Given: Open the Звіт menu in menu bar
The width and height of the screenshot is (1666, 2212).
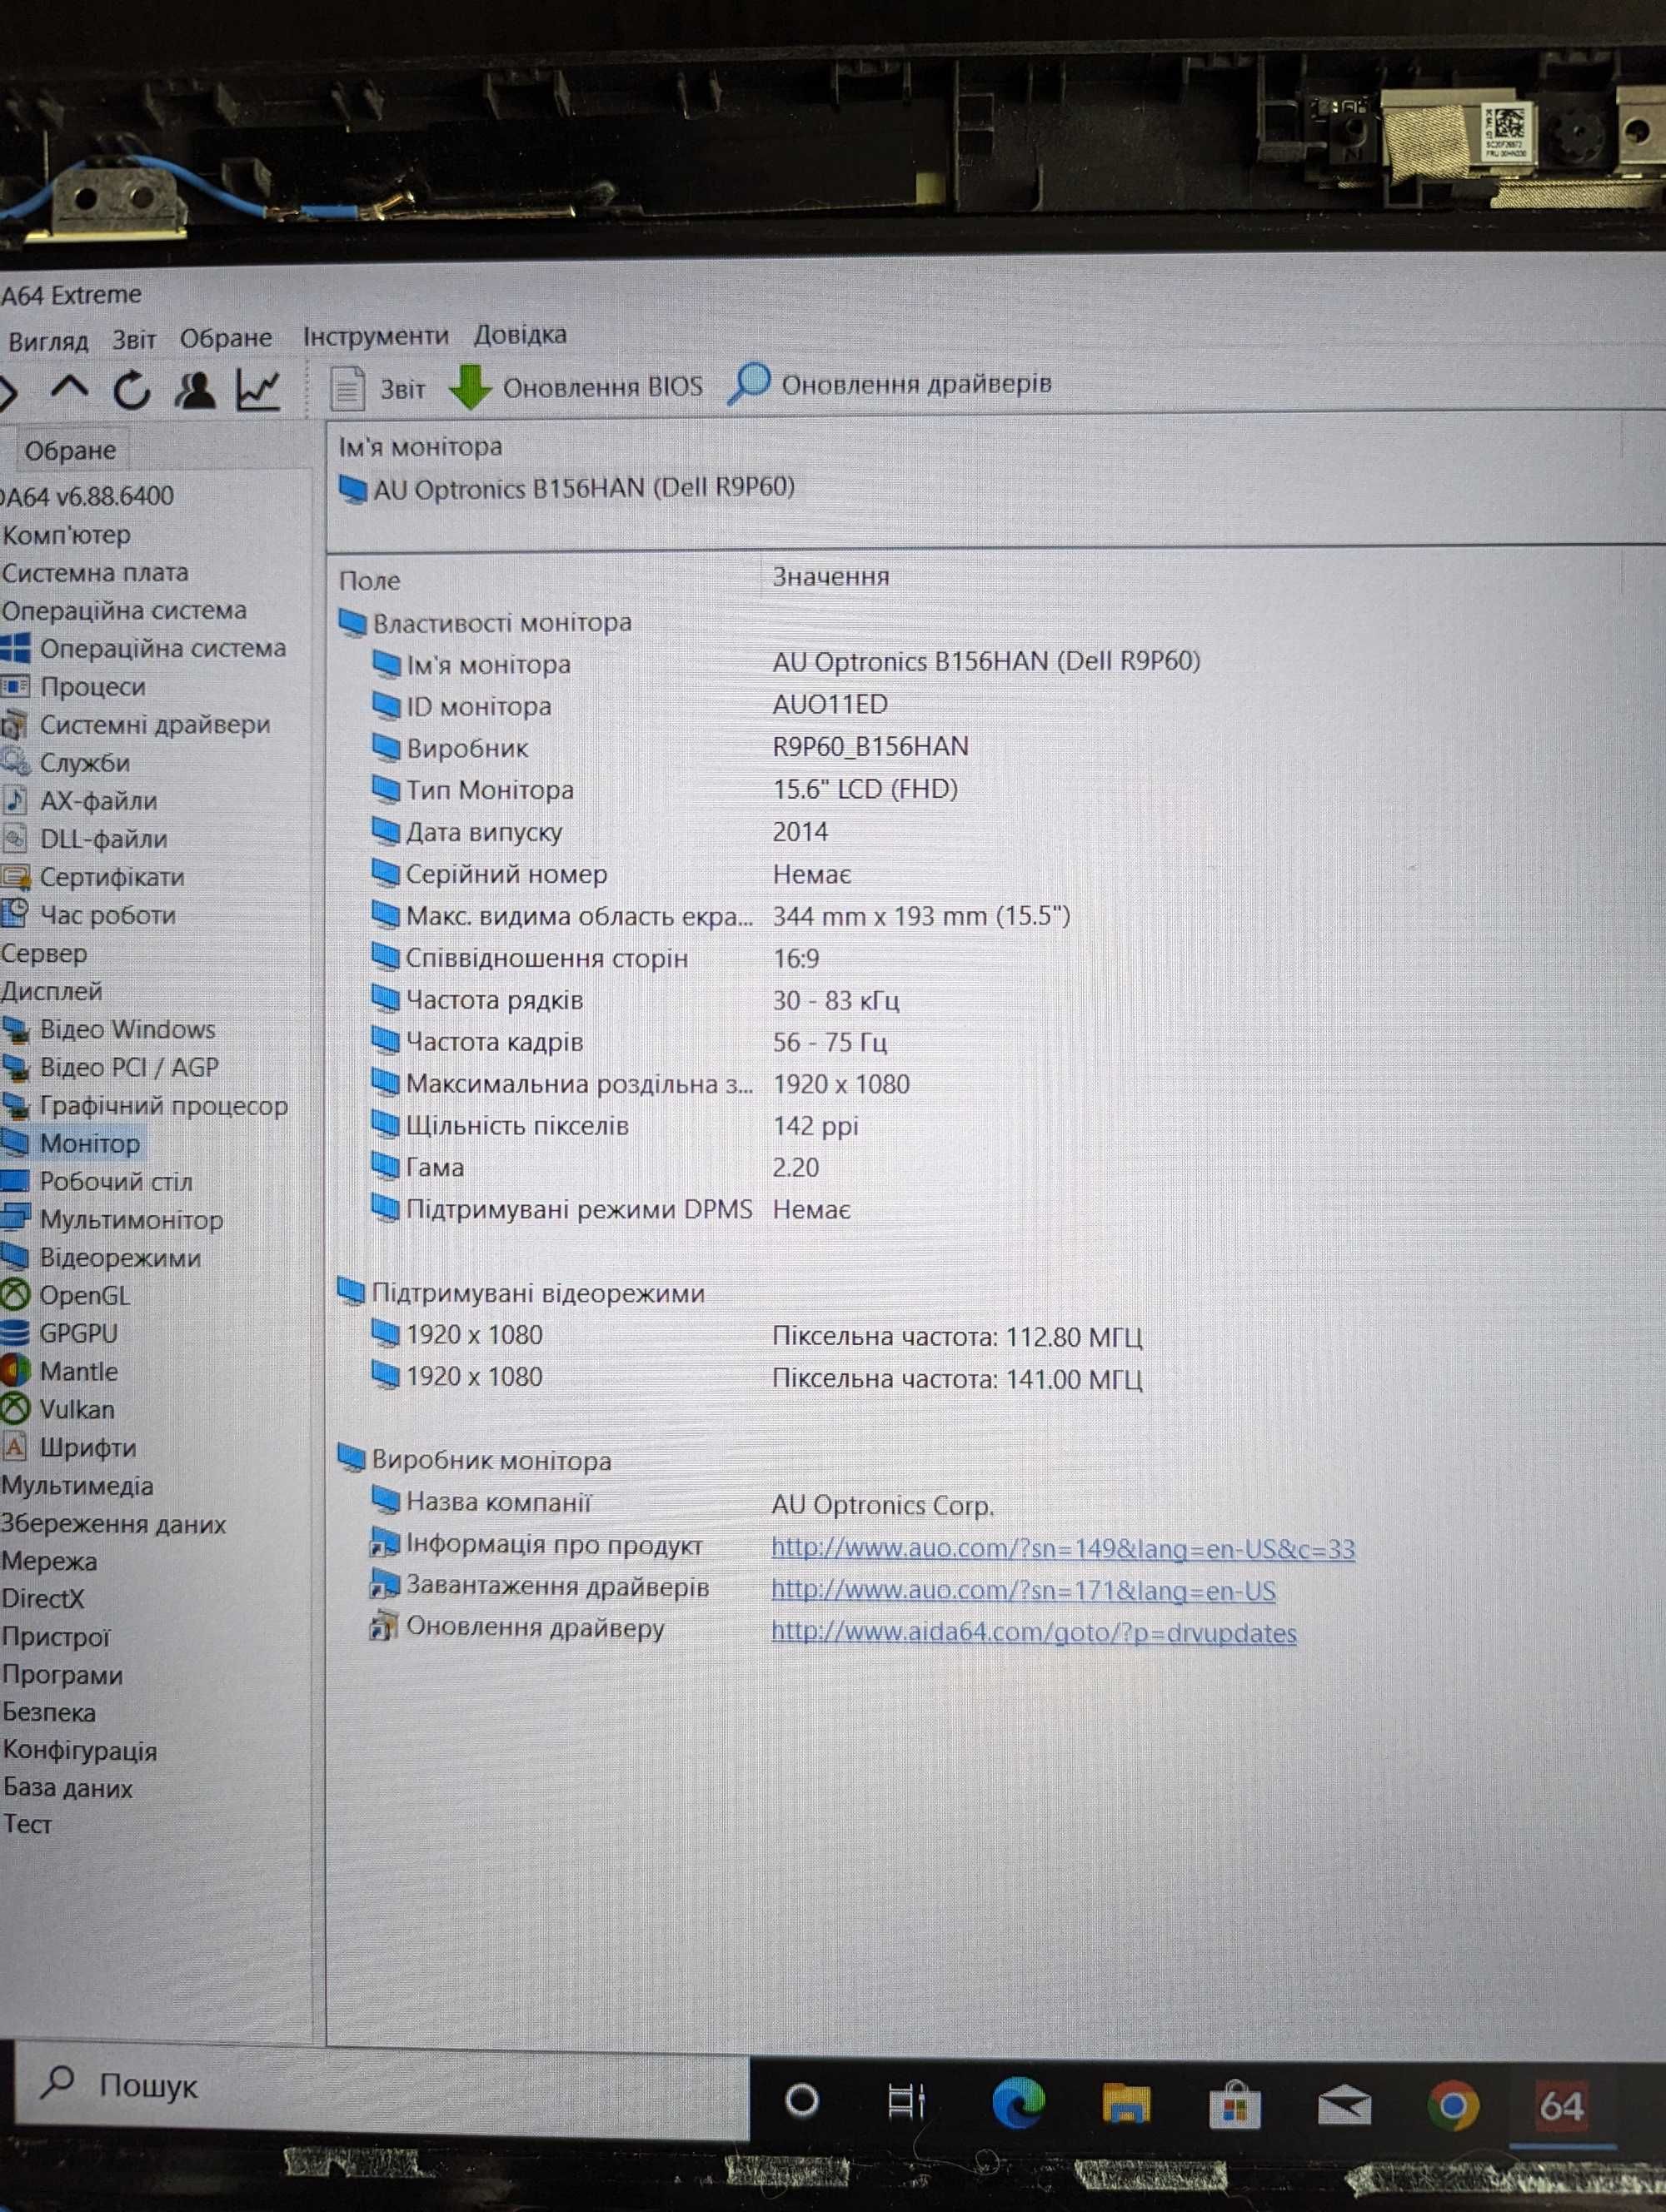Looking at the screenshot, I should click(134, 340).
